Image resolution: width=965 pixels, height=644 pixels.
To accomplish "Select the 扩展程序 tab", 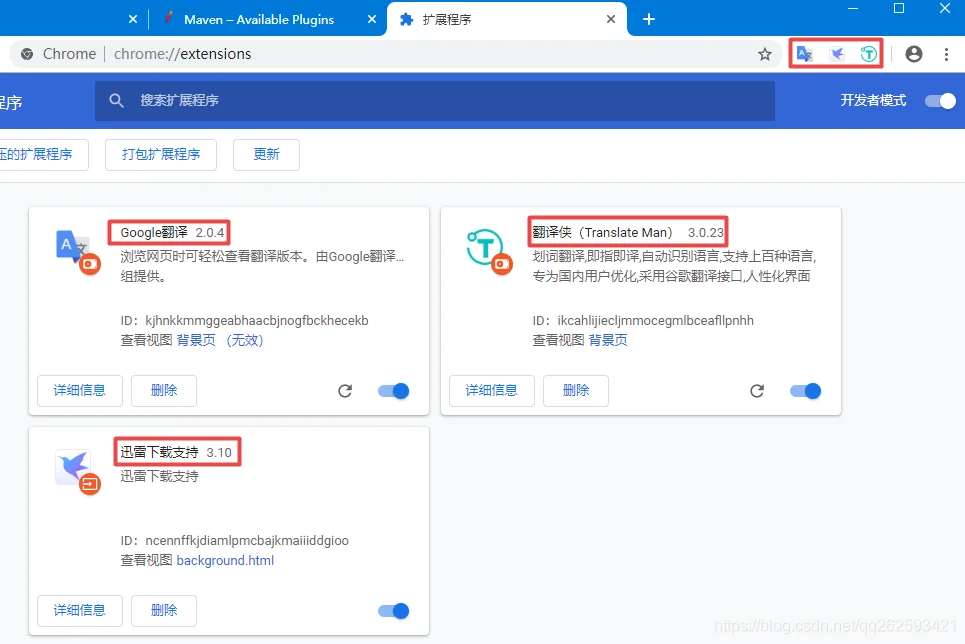I will point(507,19).
